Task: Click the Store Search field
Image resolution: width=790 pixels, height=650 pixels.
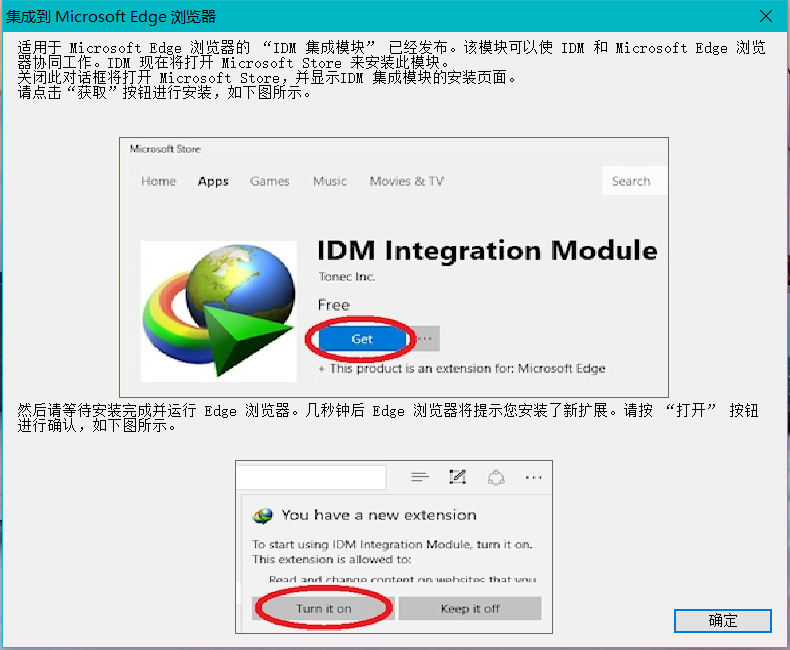Action: click(634, 181)
